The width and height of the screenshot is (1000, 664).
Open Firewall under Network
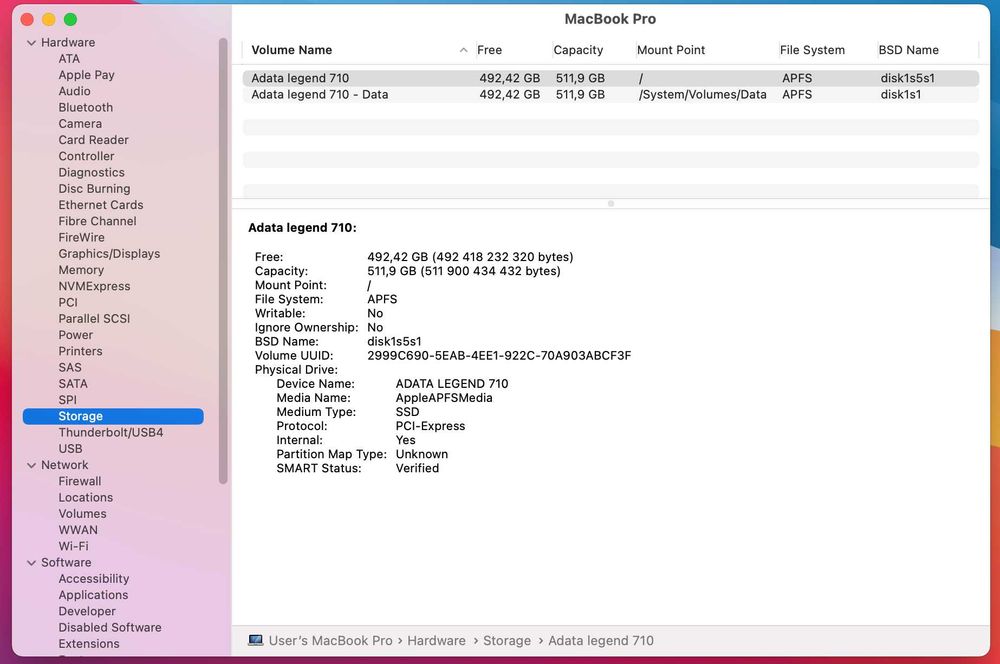[80, 482]
